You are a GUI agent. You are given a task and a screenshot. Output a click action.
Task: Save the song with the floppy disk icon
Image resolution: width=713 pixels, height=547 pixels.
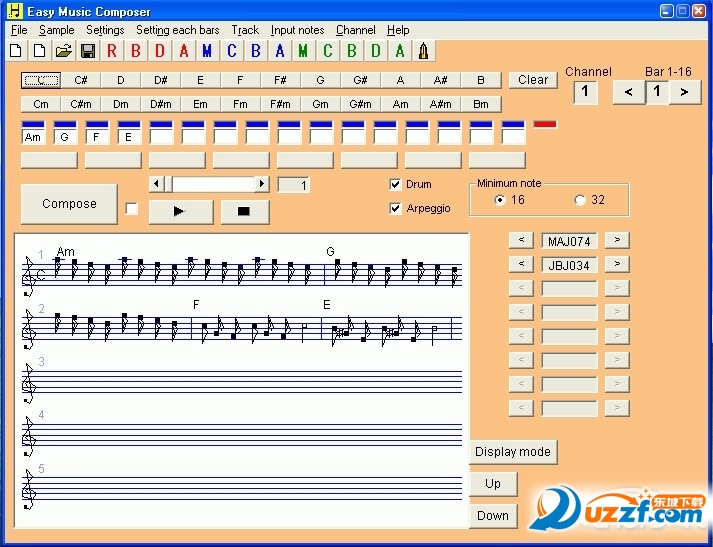pyautogui.click(x=88, y=51)
